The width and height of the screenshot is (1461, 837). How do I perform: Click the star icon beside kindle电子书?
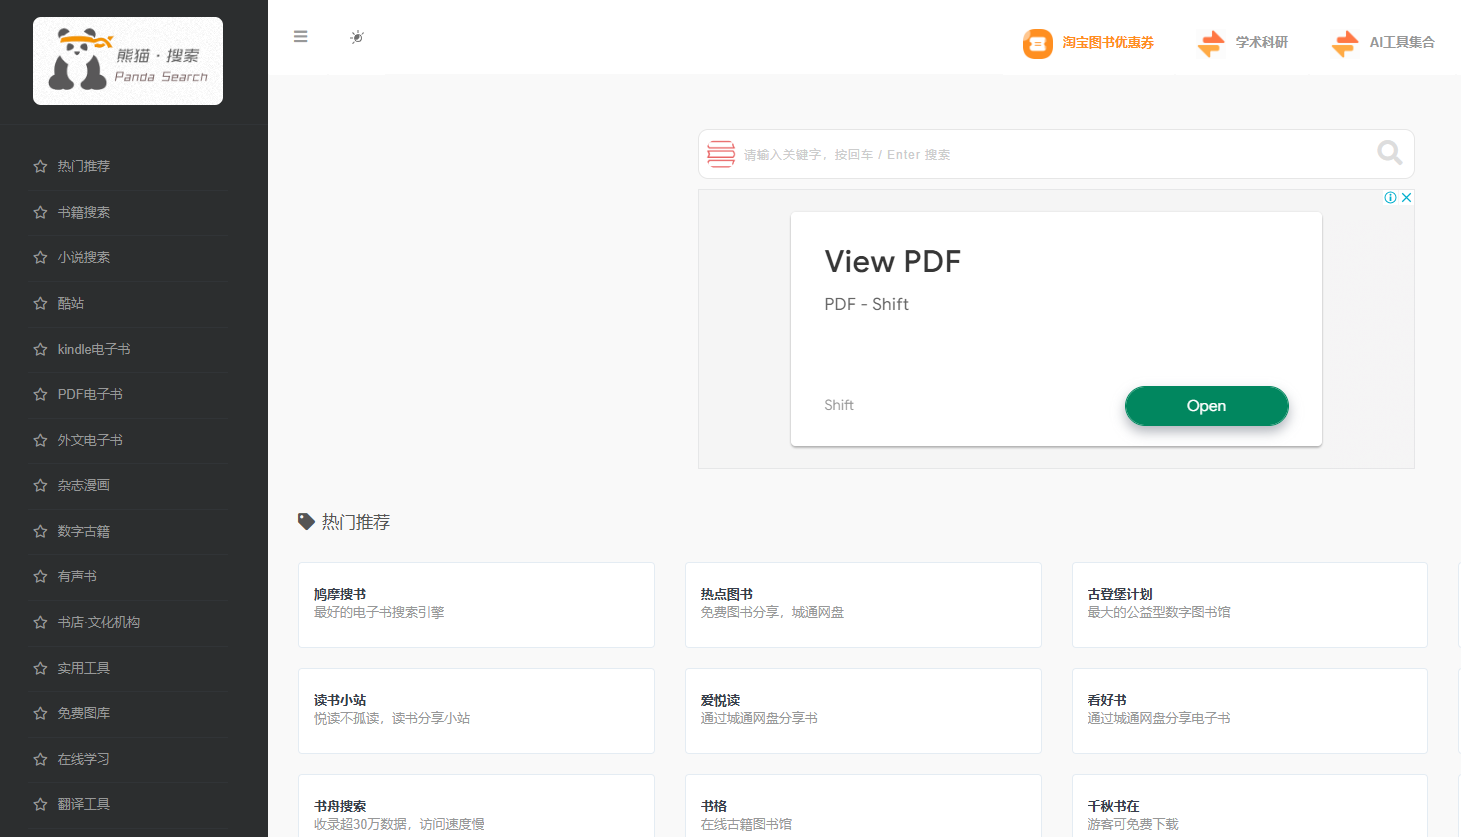click(40, 349)
